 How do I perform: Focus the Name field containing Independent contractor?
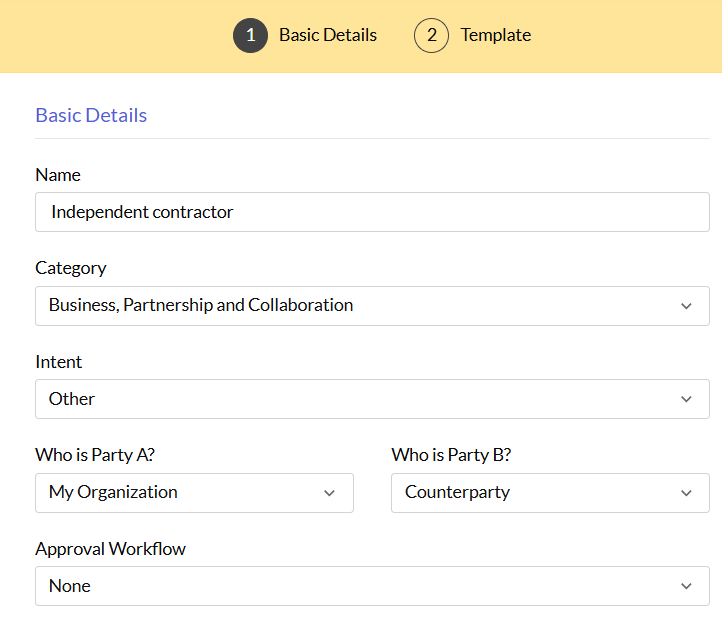pos(372,212)
